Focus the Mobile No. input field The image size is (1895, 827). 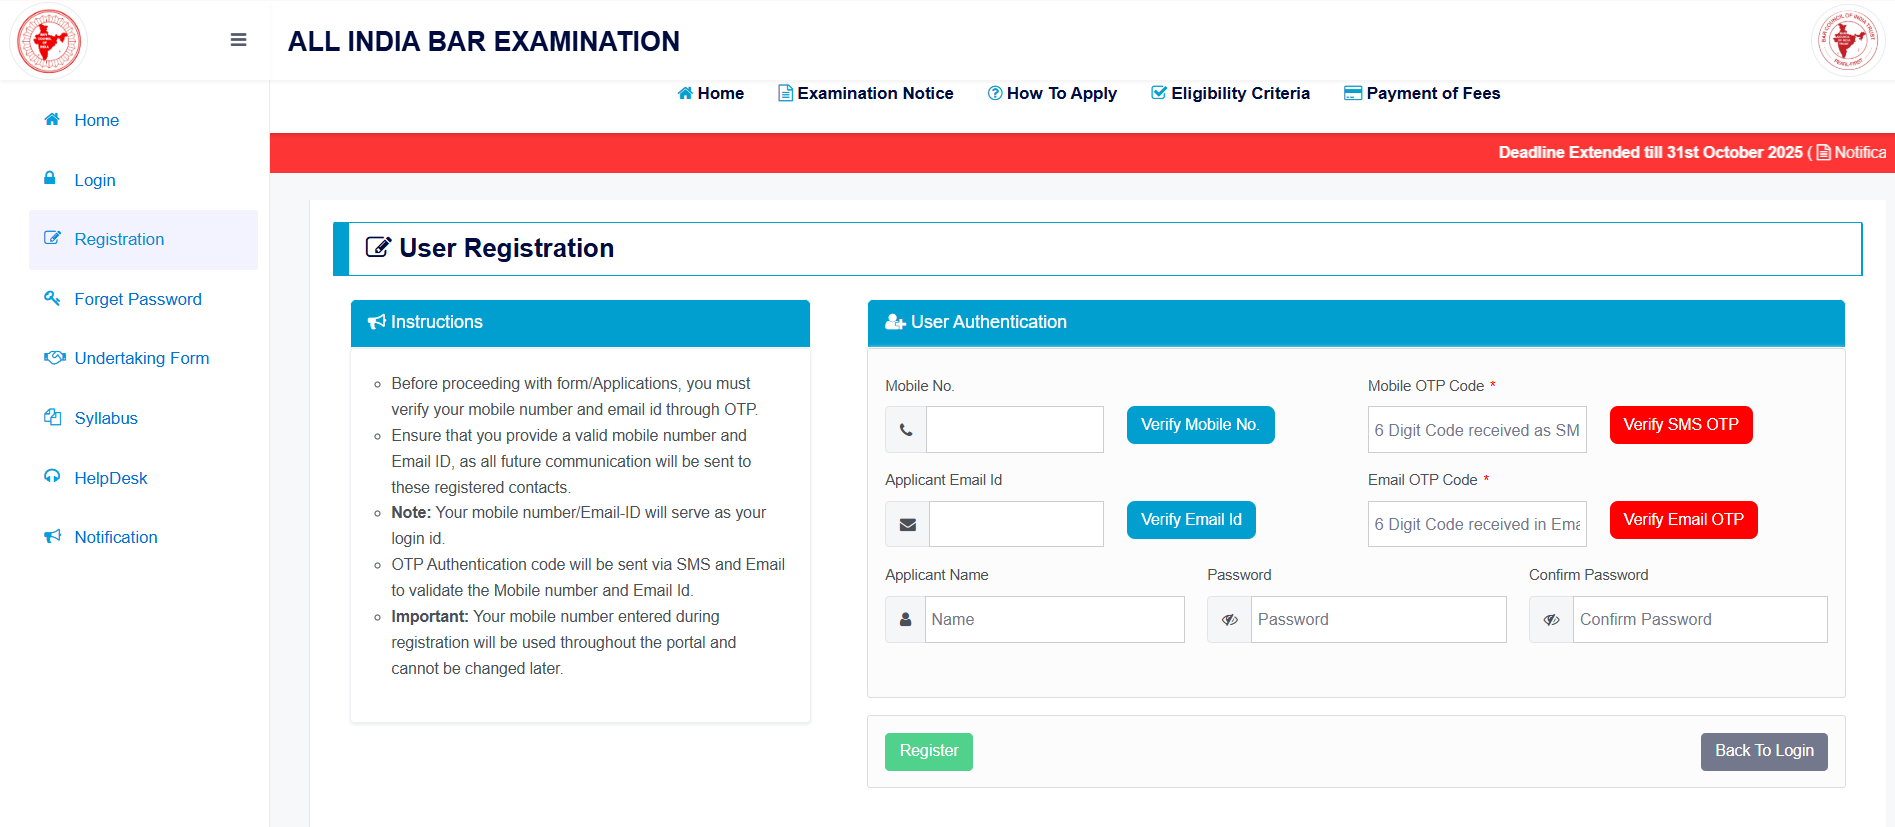(1015, 430)
